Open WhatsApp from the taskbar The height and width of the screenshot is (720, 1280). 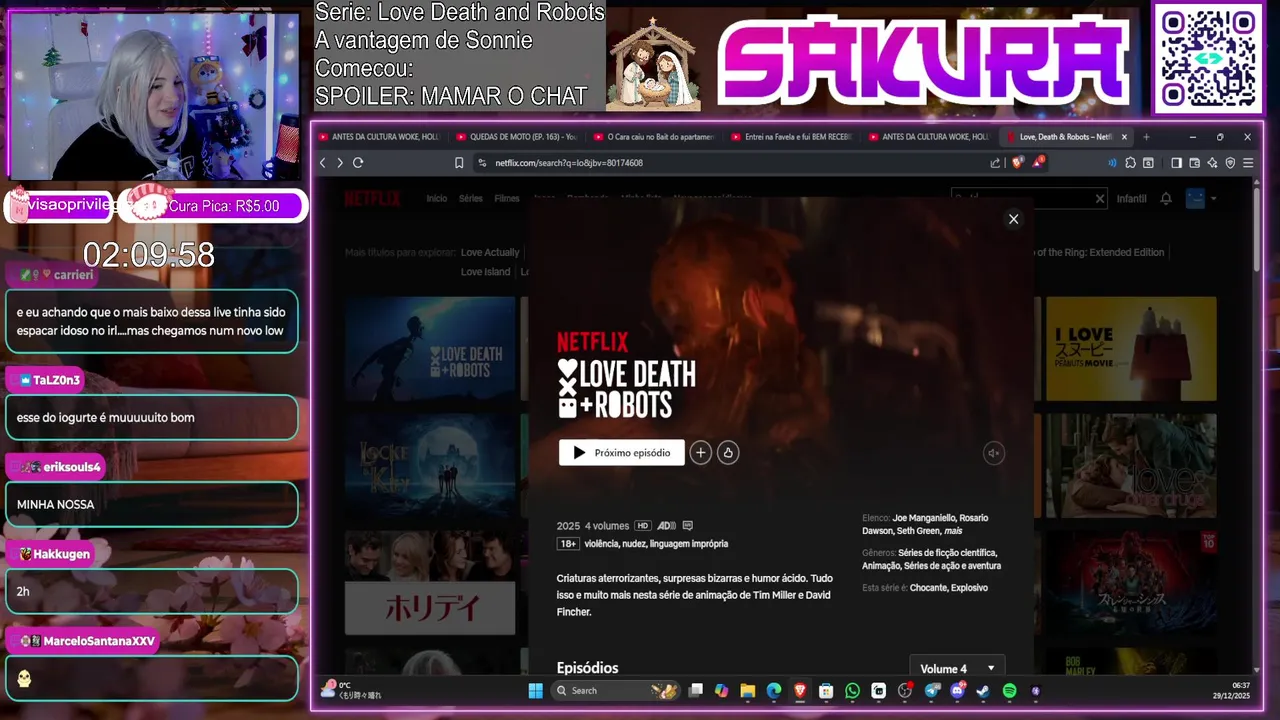[852, 691]
